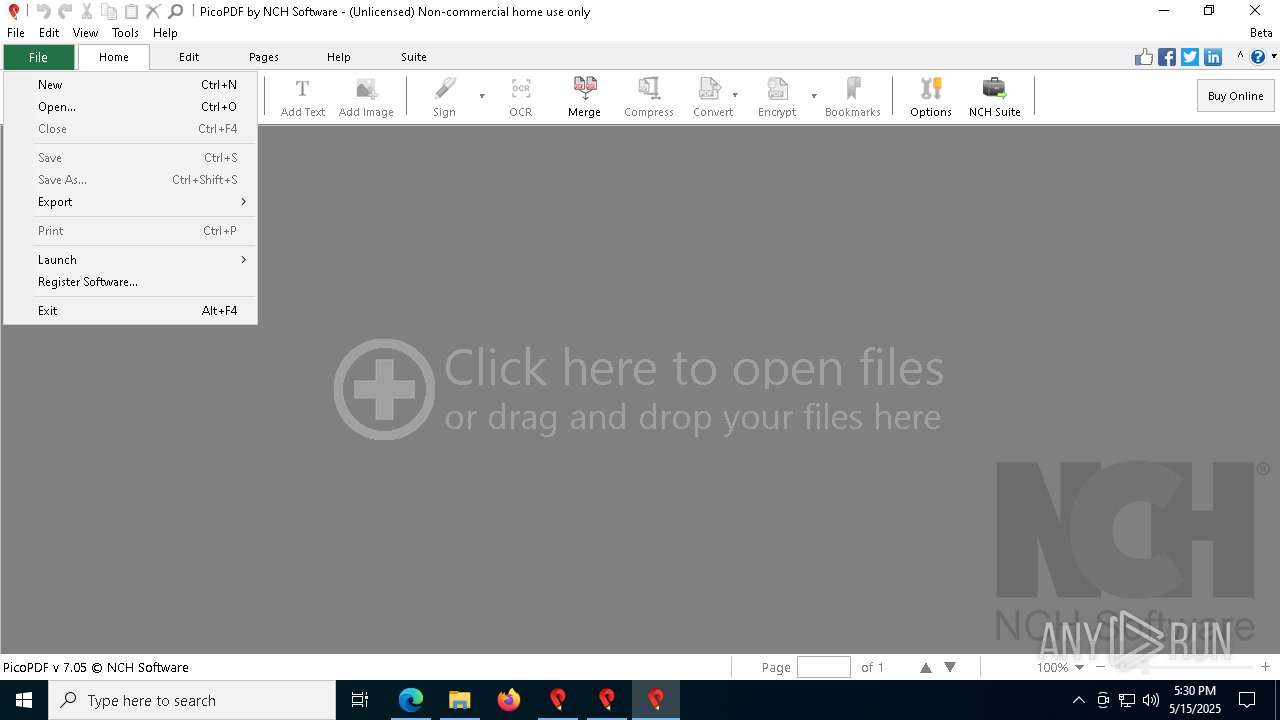Click Beta label at top right
1280x720 pixels.
[1261, 33]
